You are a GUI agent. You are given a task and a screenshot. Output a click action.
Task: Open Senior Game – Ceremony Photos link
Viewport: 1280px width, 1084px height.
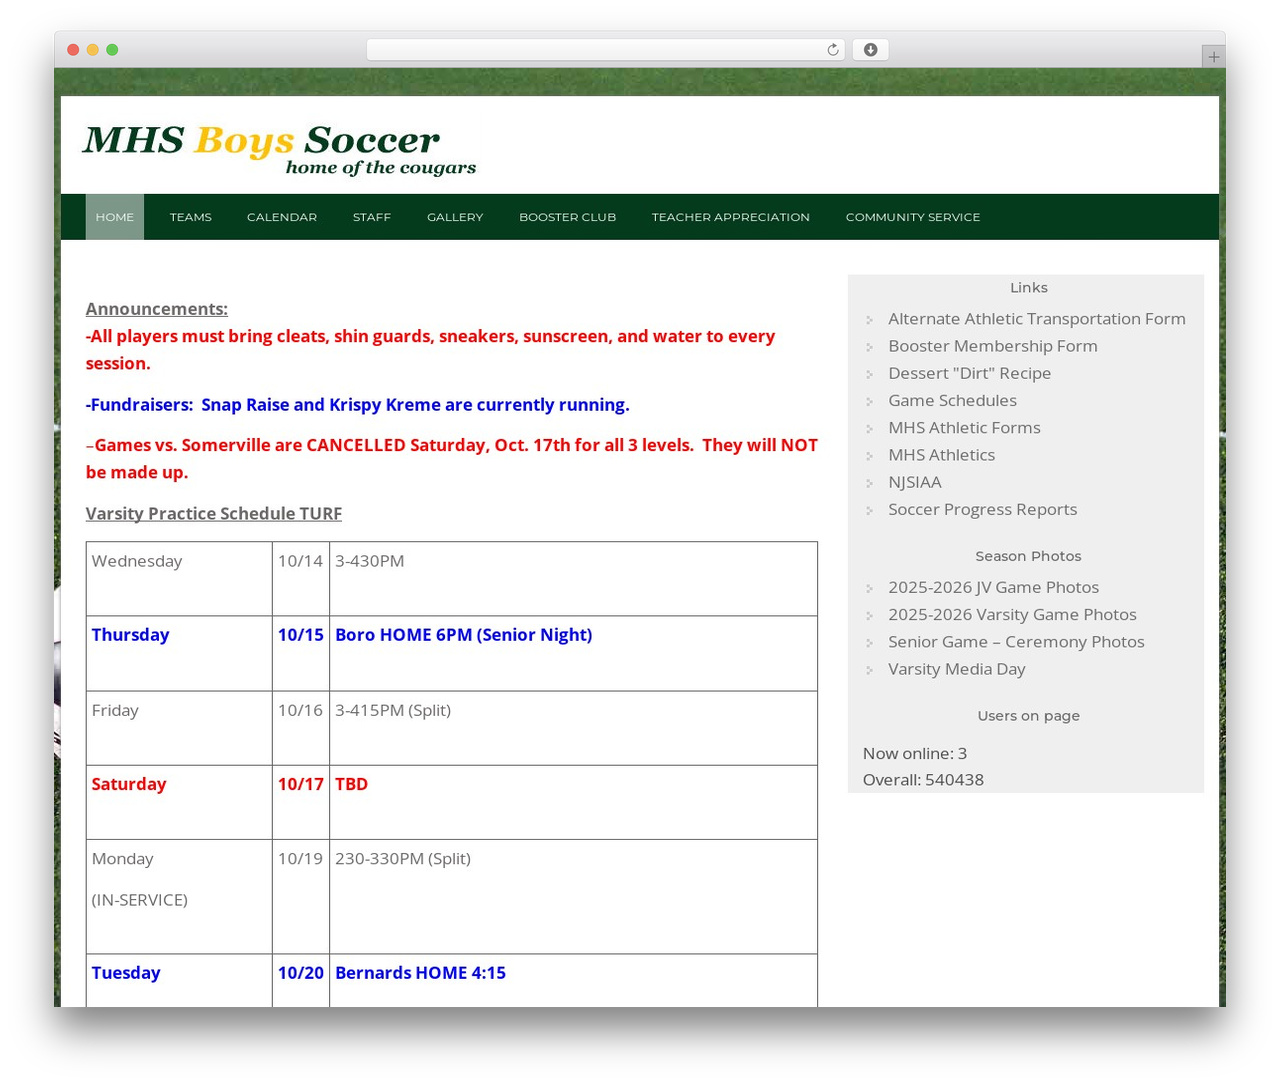coord(1017,642)
